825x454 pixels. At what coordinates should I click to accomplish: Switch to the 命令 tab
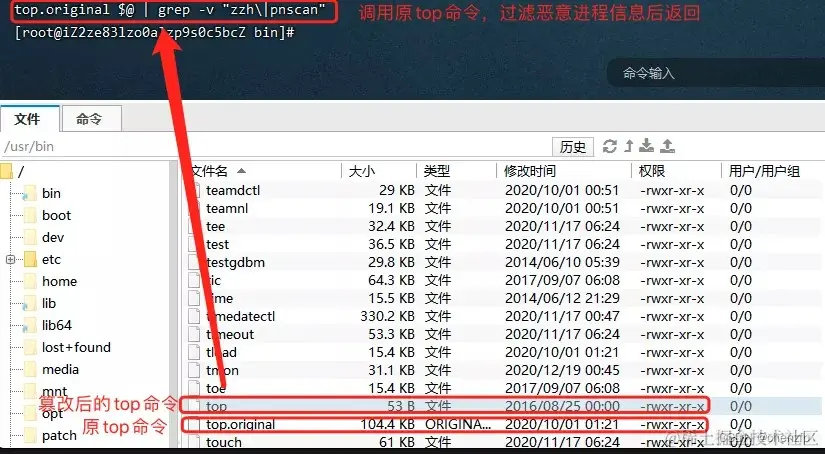click(x=92, y=119)
